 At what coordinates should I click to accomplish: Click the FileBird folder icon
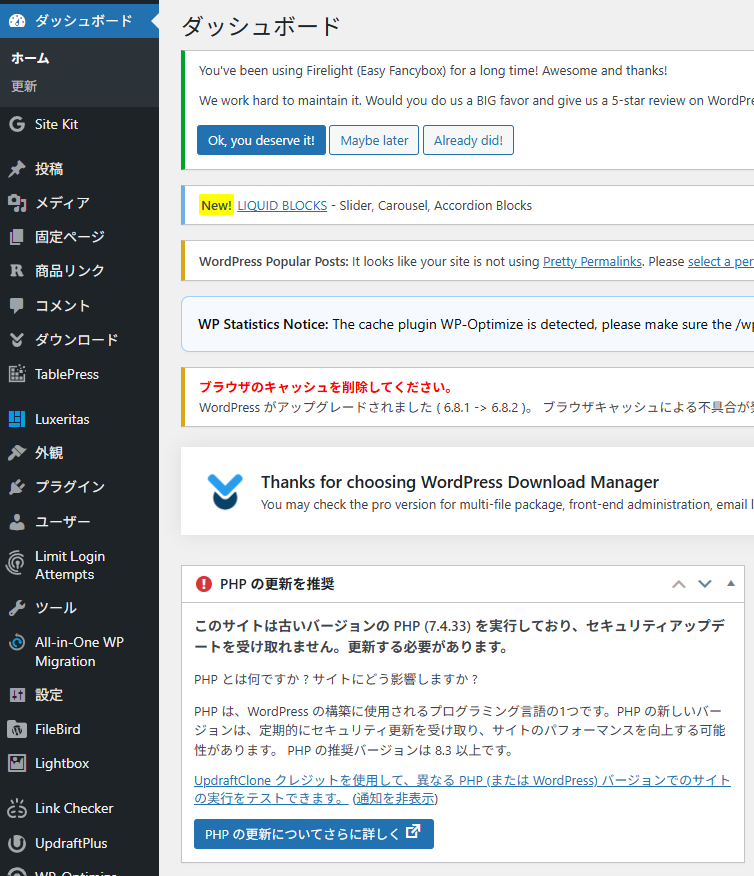[17, 729]
